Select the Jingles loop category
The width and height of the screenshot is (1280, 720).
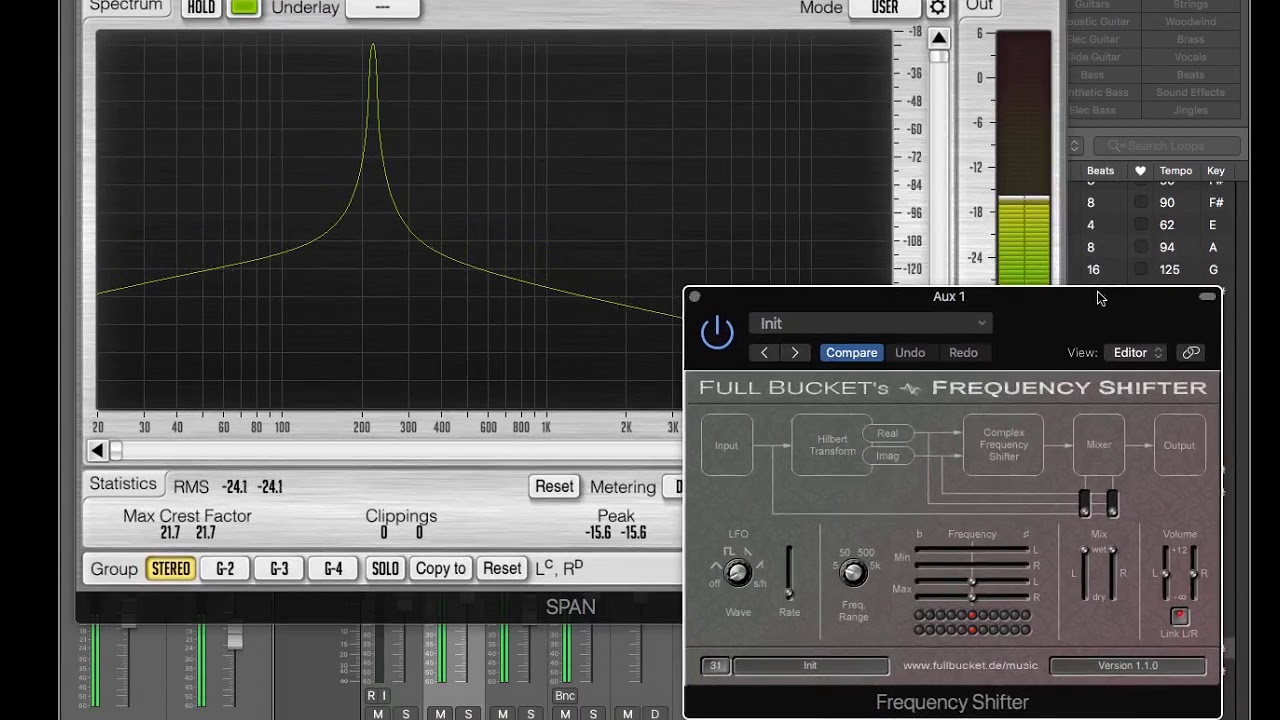coord(1190,110)
